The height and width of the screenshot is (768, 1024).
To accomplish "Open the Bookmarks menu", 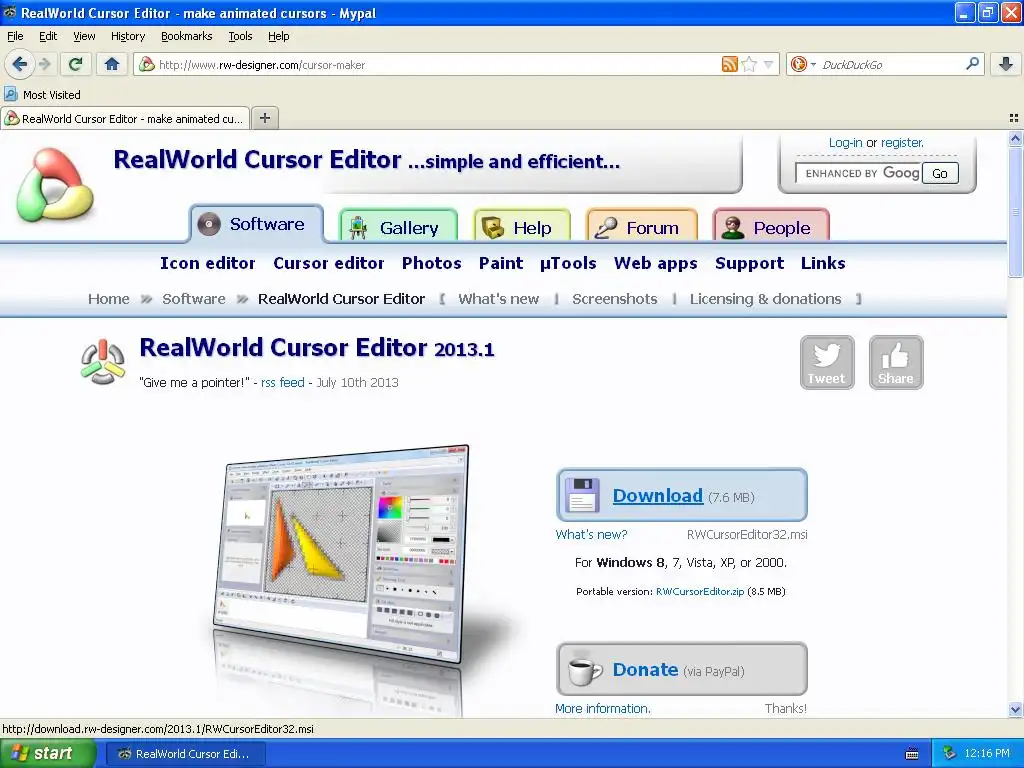I will [x=186, y=36].
